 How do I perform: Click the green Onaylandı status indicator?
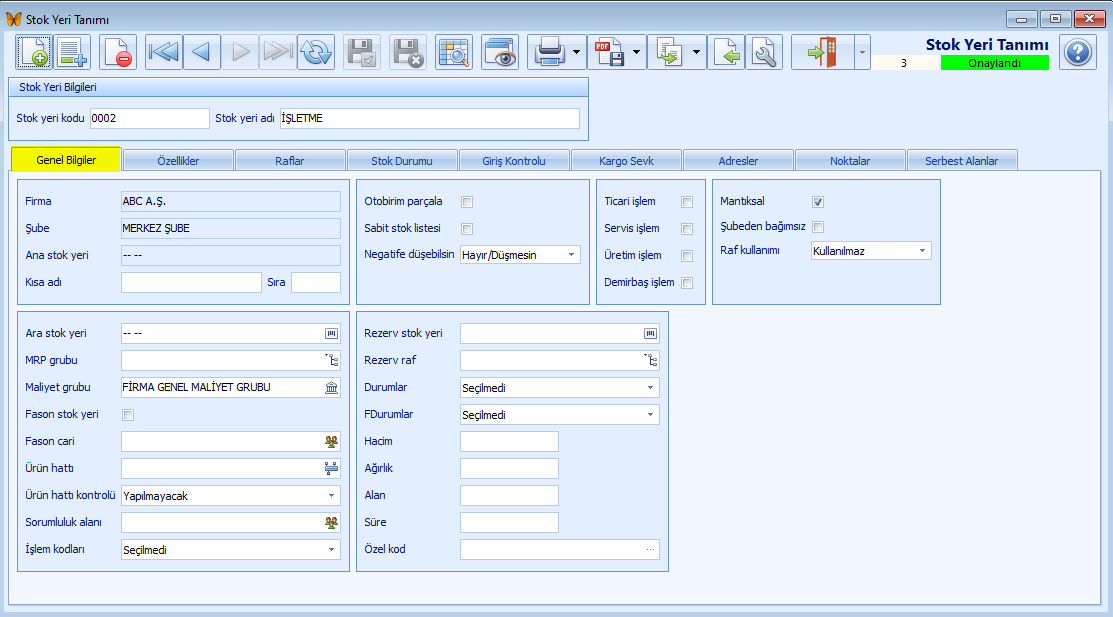994,63
